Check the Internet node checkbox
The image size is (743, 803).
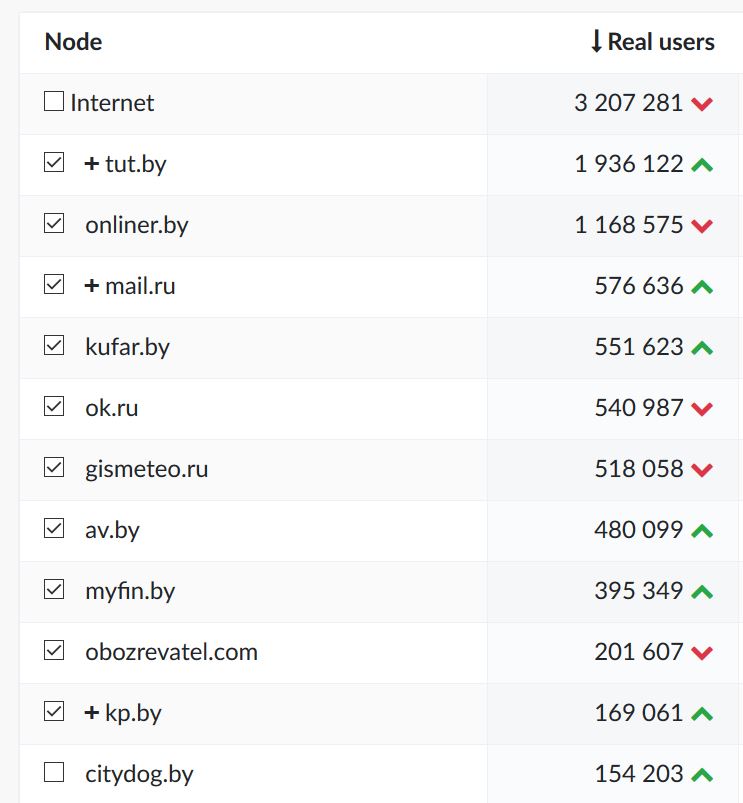click(x=54, y=102)
